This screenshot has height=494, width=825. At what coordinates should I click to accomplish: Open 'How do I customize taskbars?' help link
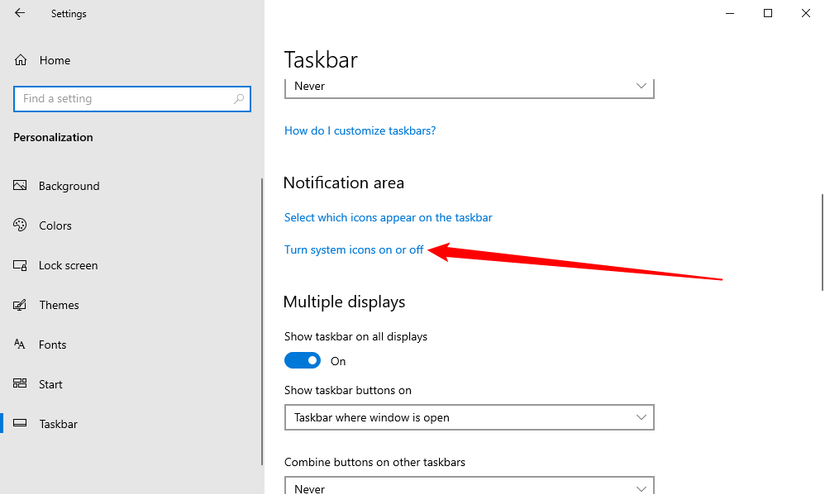[360, 130]
